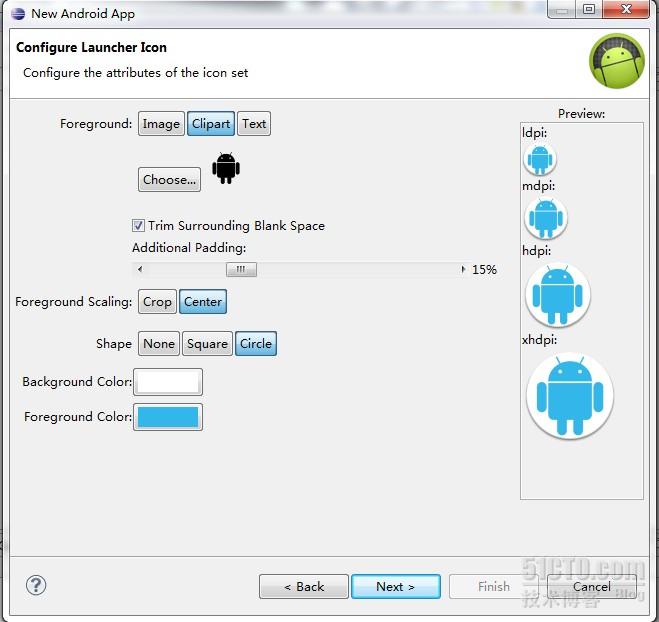Click the Additional Padding slider thumb
Viewport: 659px width, 622px height.
click(241, 269)
